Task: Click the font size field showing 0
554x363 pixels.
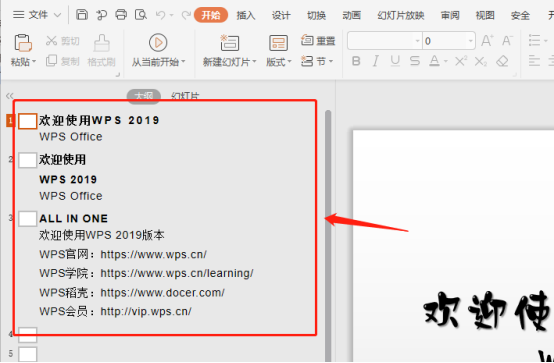Action: pos(445,41)
